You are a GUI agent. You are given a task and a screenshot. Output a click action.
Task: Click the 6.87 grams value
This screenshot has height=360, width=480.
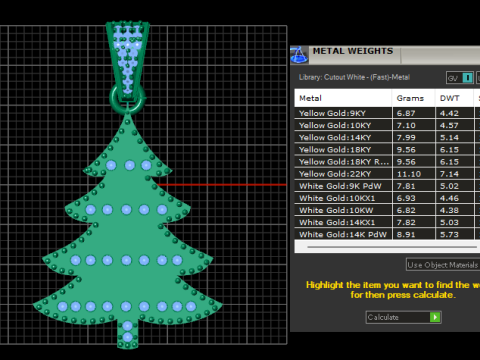406,113
